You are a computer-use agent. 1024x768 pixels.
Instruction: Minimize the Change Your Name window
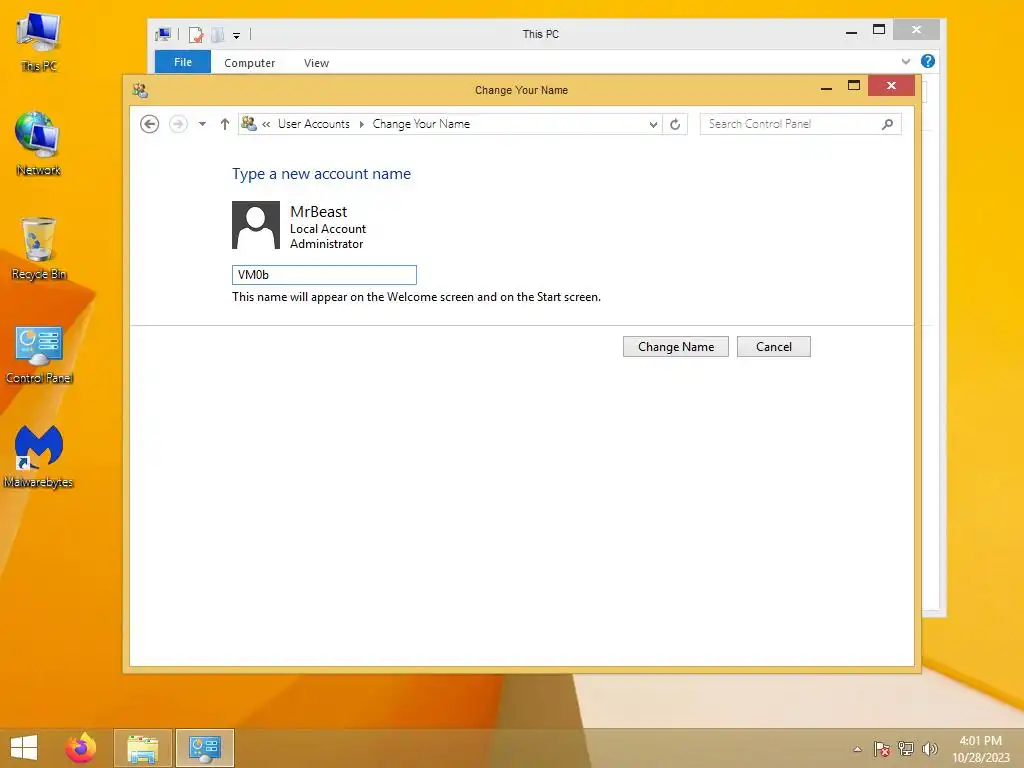(x=826, y=86)
